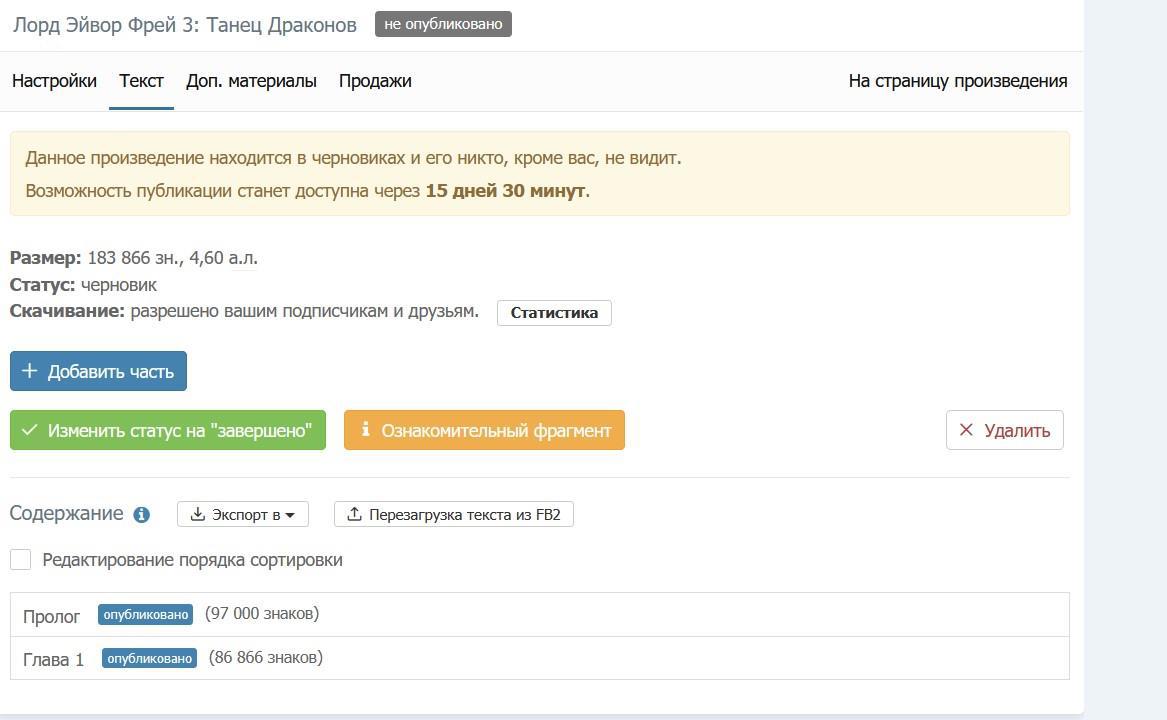Open the Продажи tab
This screenshot has width=1167, height=720.
(375, 81)
